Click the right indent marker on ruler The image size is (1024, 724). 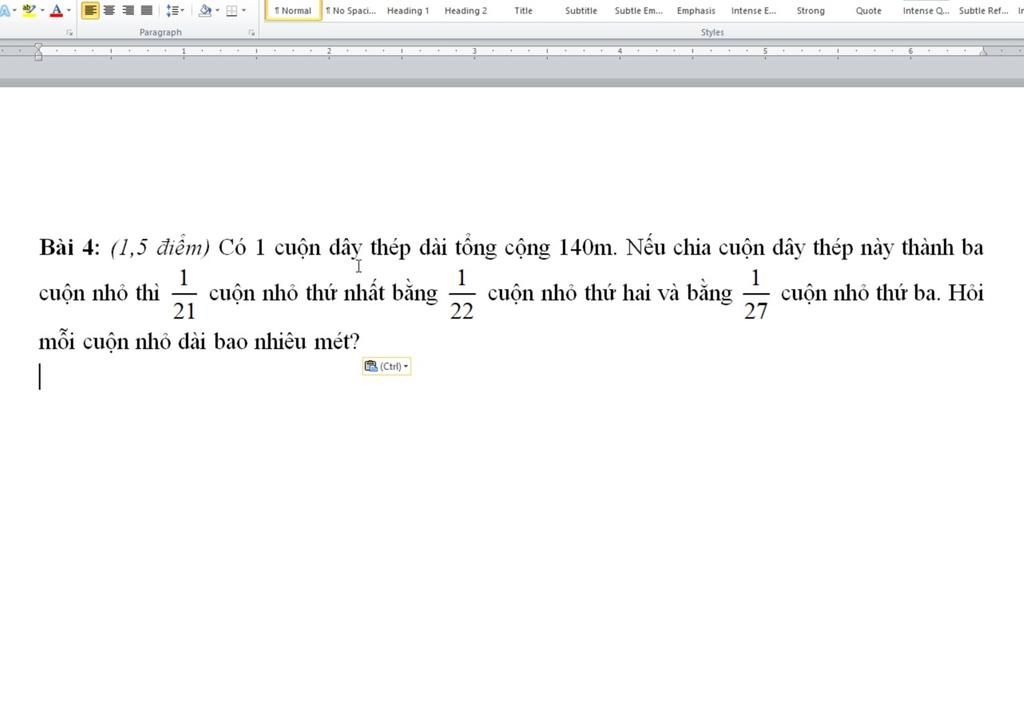983,52
